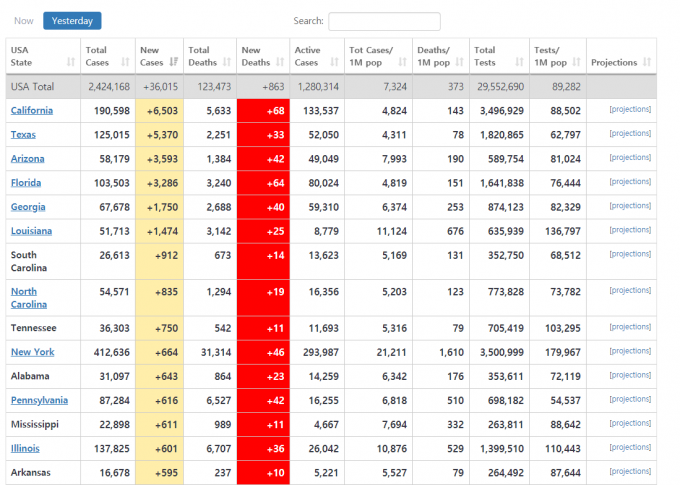This screenshot has width=680, height=485.
Task: Sort by Tests/1M pop column icon
Action: [x=578, y=63]
